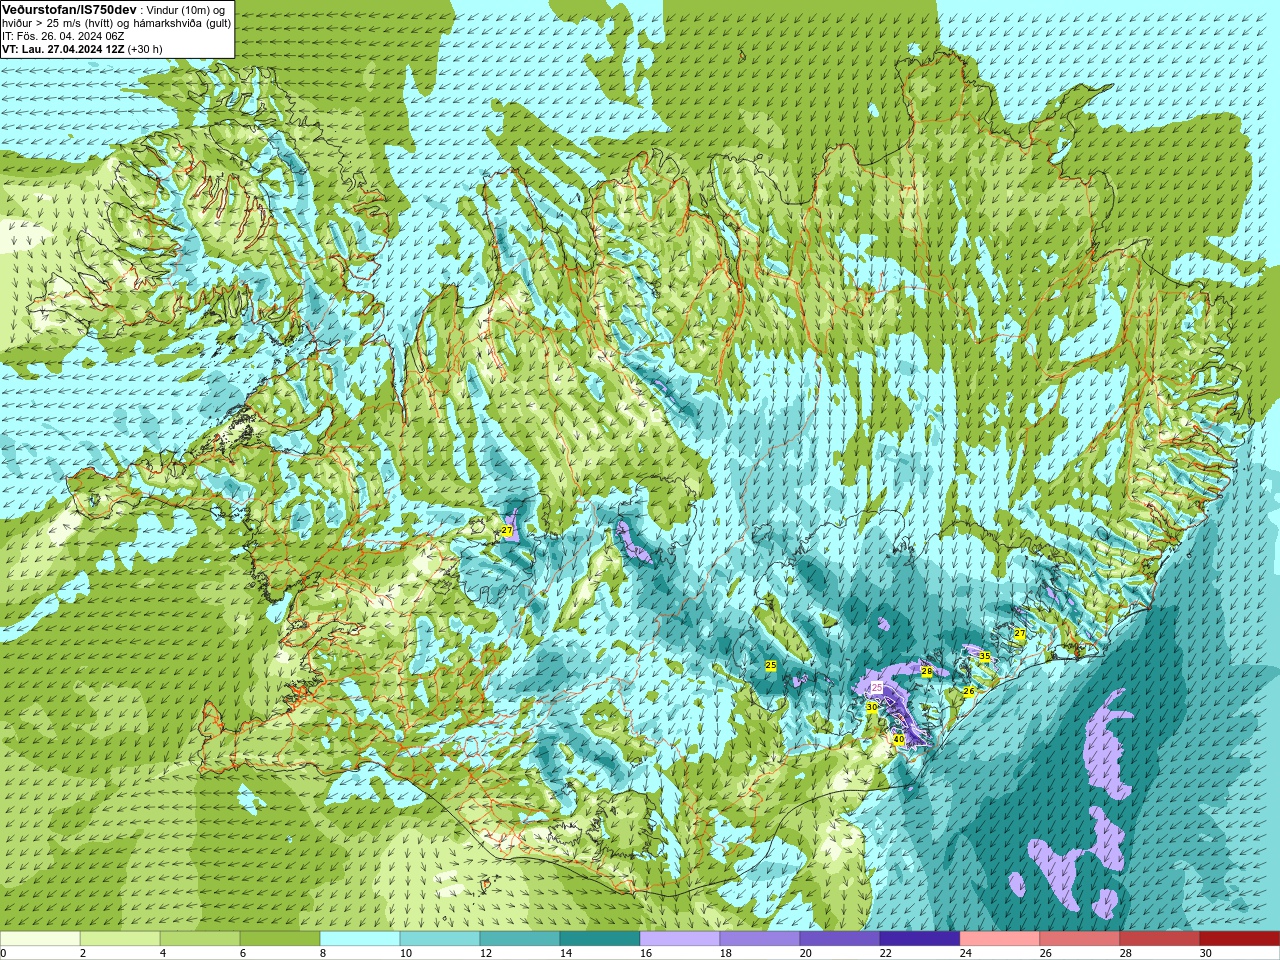Screen dimensions: 1280x960
Task: Select the 16–18 m/s lavender legend swatch
Action: tap(680, 939)
